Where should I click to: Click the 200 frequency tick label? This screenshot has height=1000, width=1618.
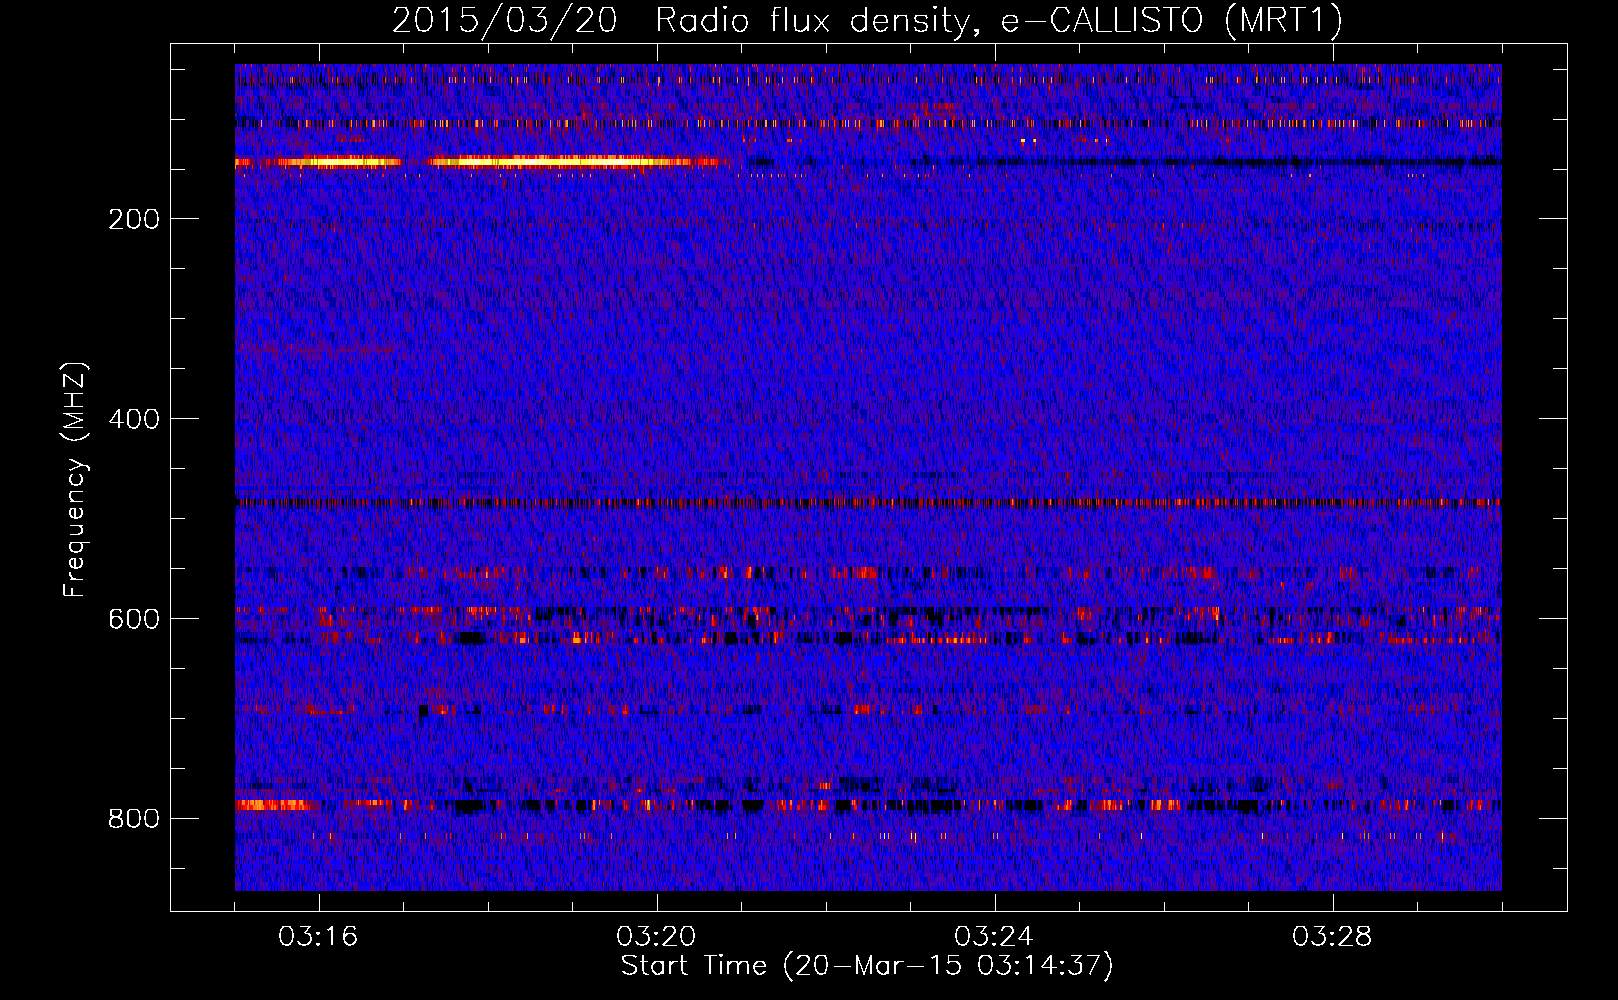134,219
